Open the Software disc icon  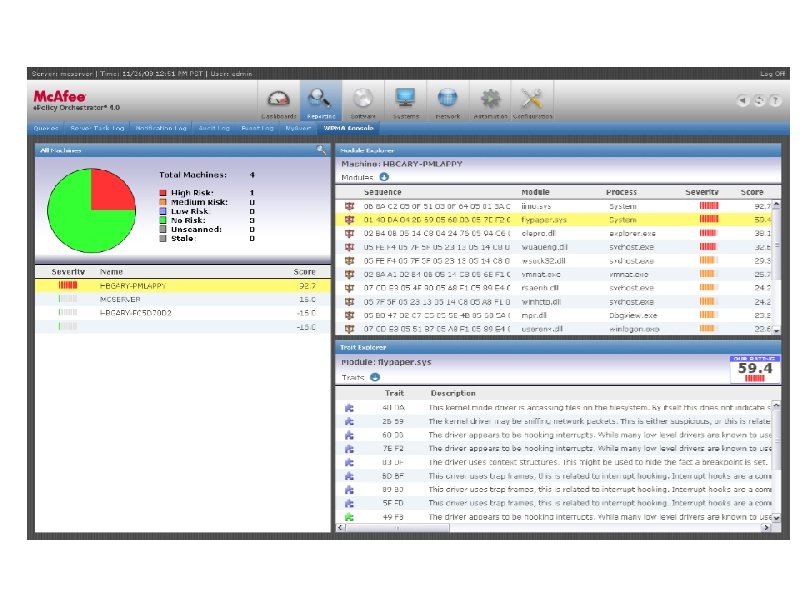pos(363,98)
